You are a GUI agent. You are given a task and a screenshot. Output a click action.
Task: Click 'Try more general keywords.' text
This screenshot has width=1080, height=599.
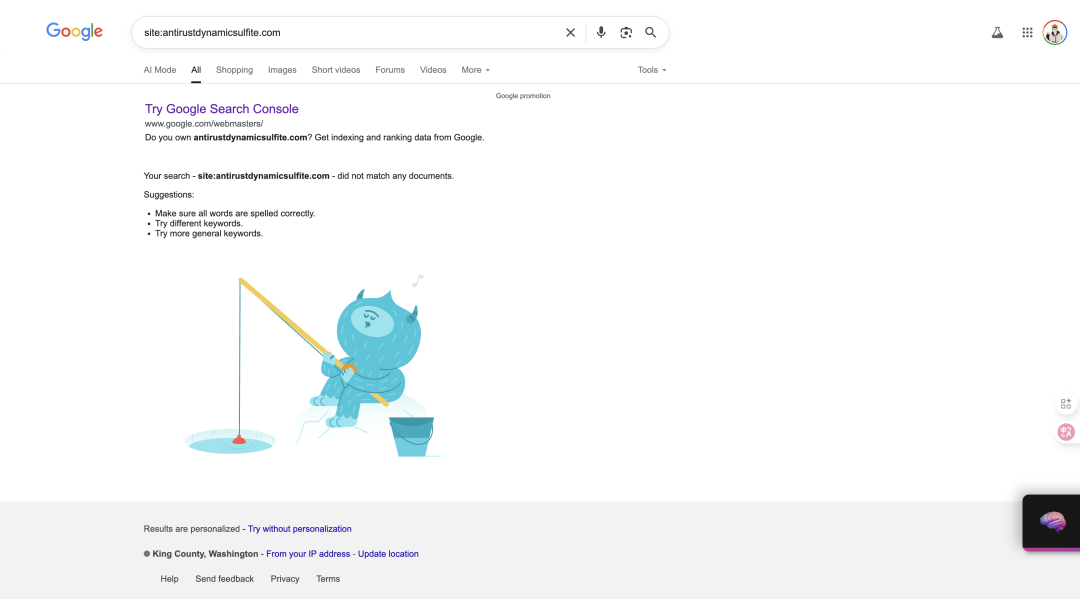tap(209, 233)
